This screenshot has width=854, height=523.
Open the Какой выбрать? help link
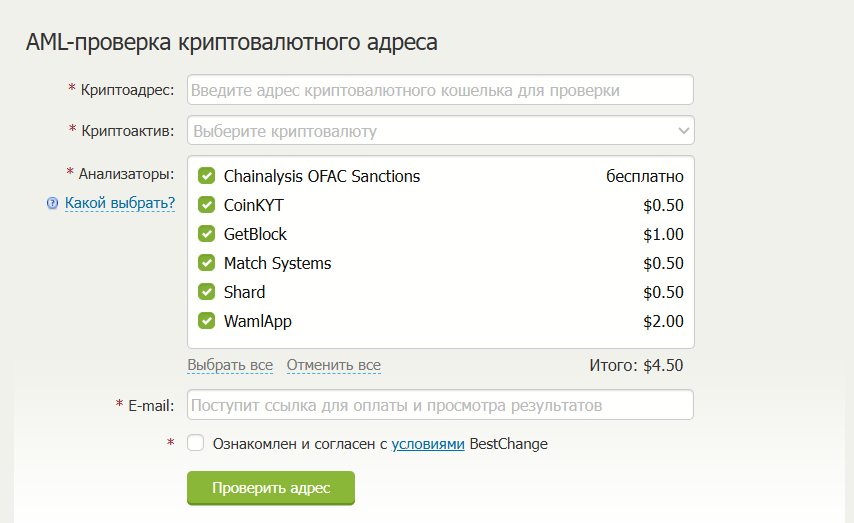pyautogui.click(x=120, y=203)
